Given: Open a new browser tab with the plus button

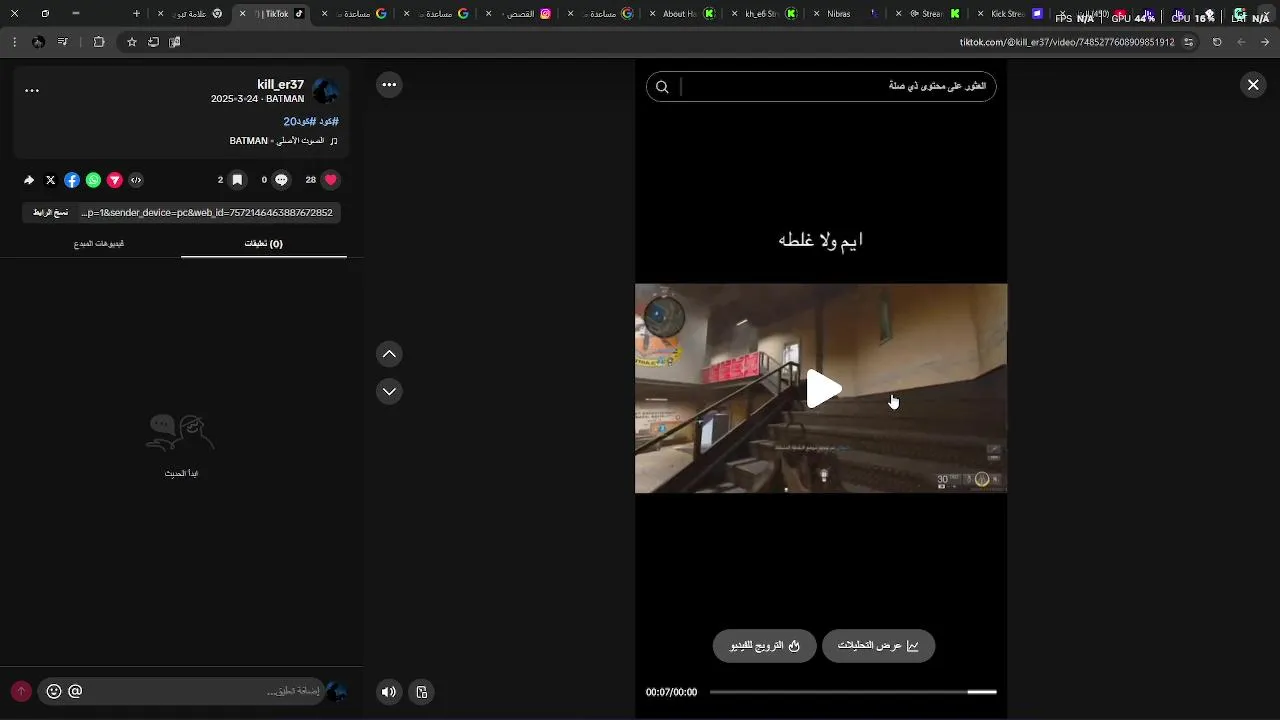Looking at the screenshot, I should (x=137, y=14).
